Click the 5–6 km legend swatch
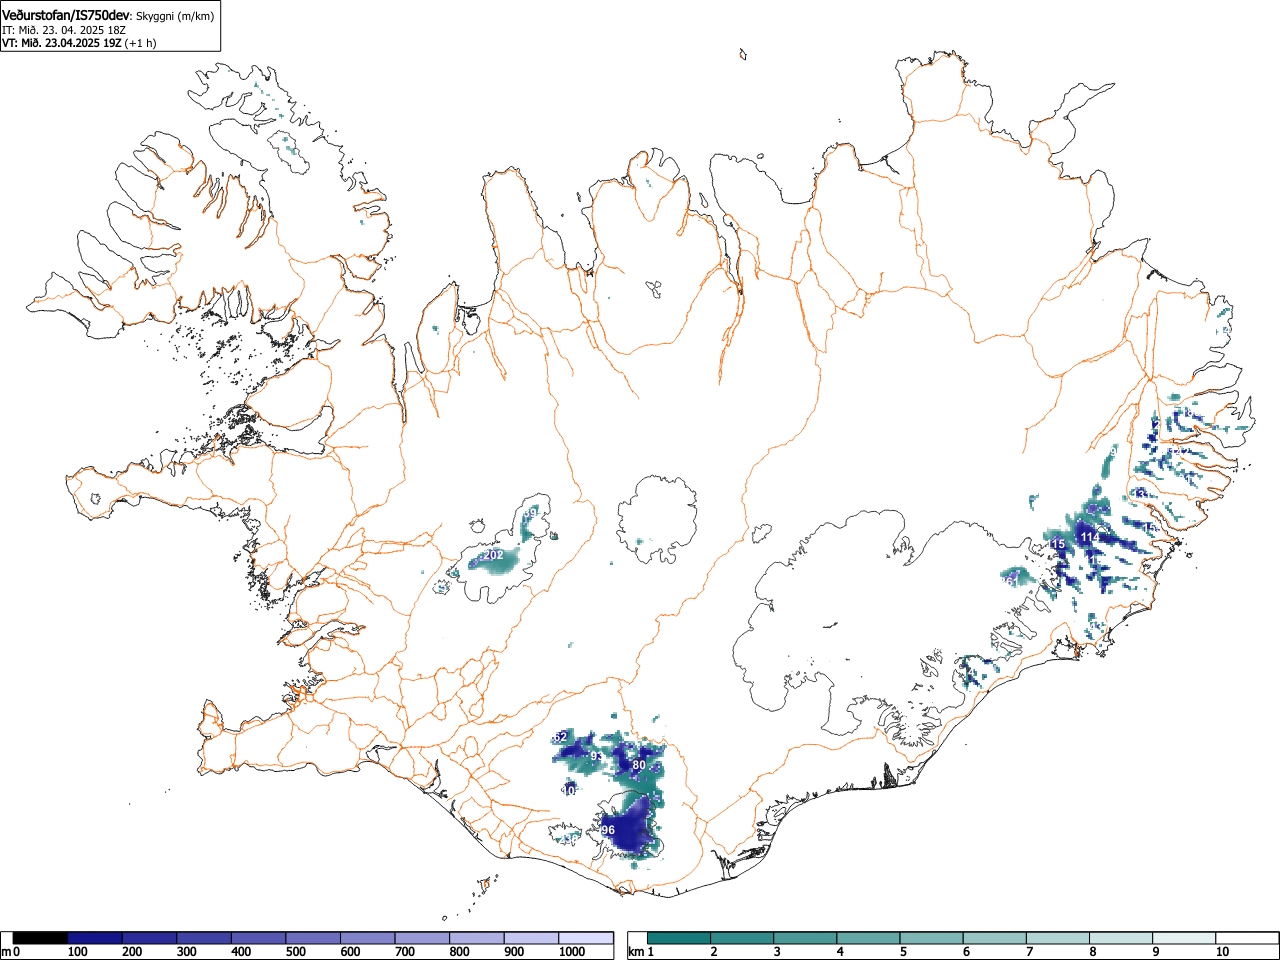 pyautogui.click(x=932, y=938)
